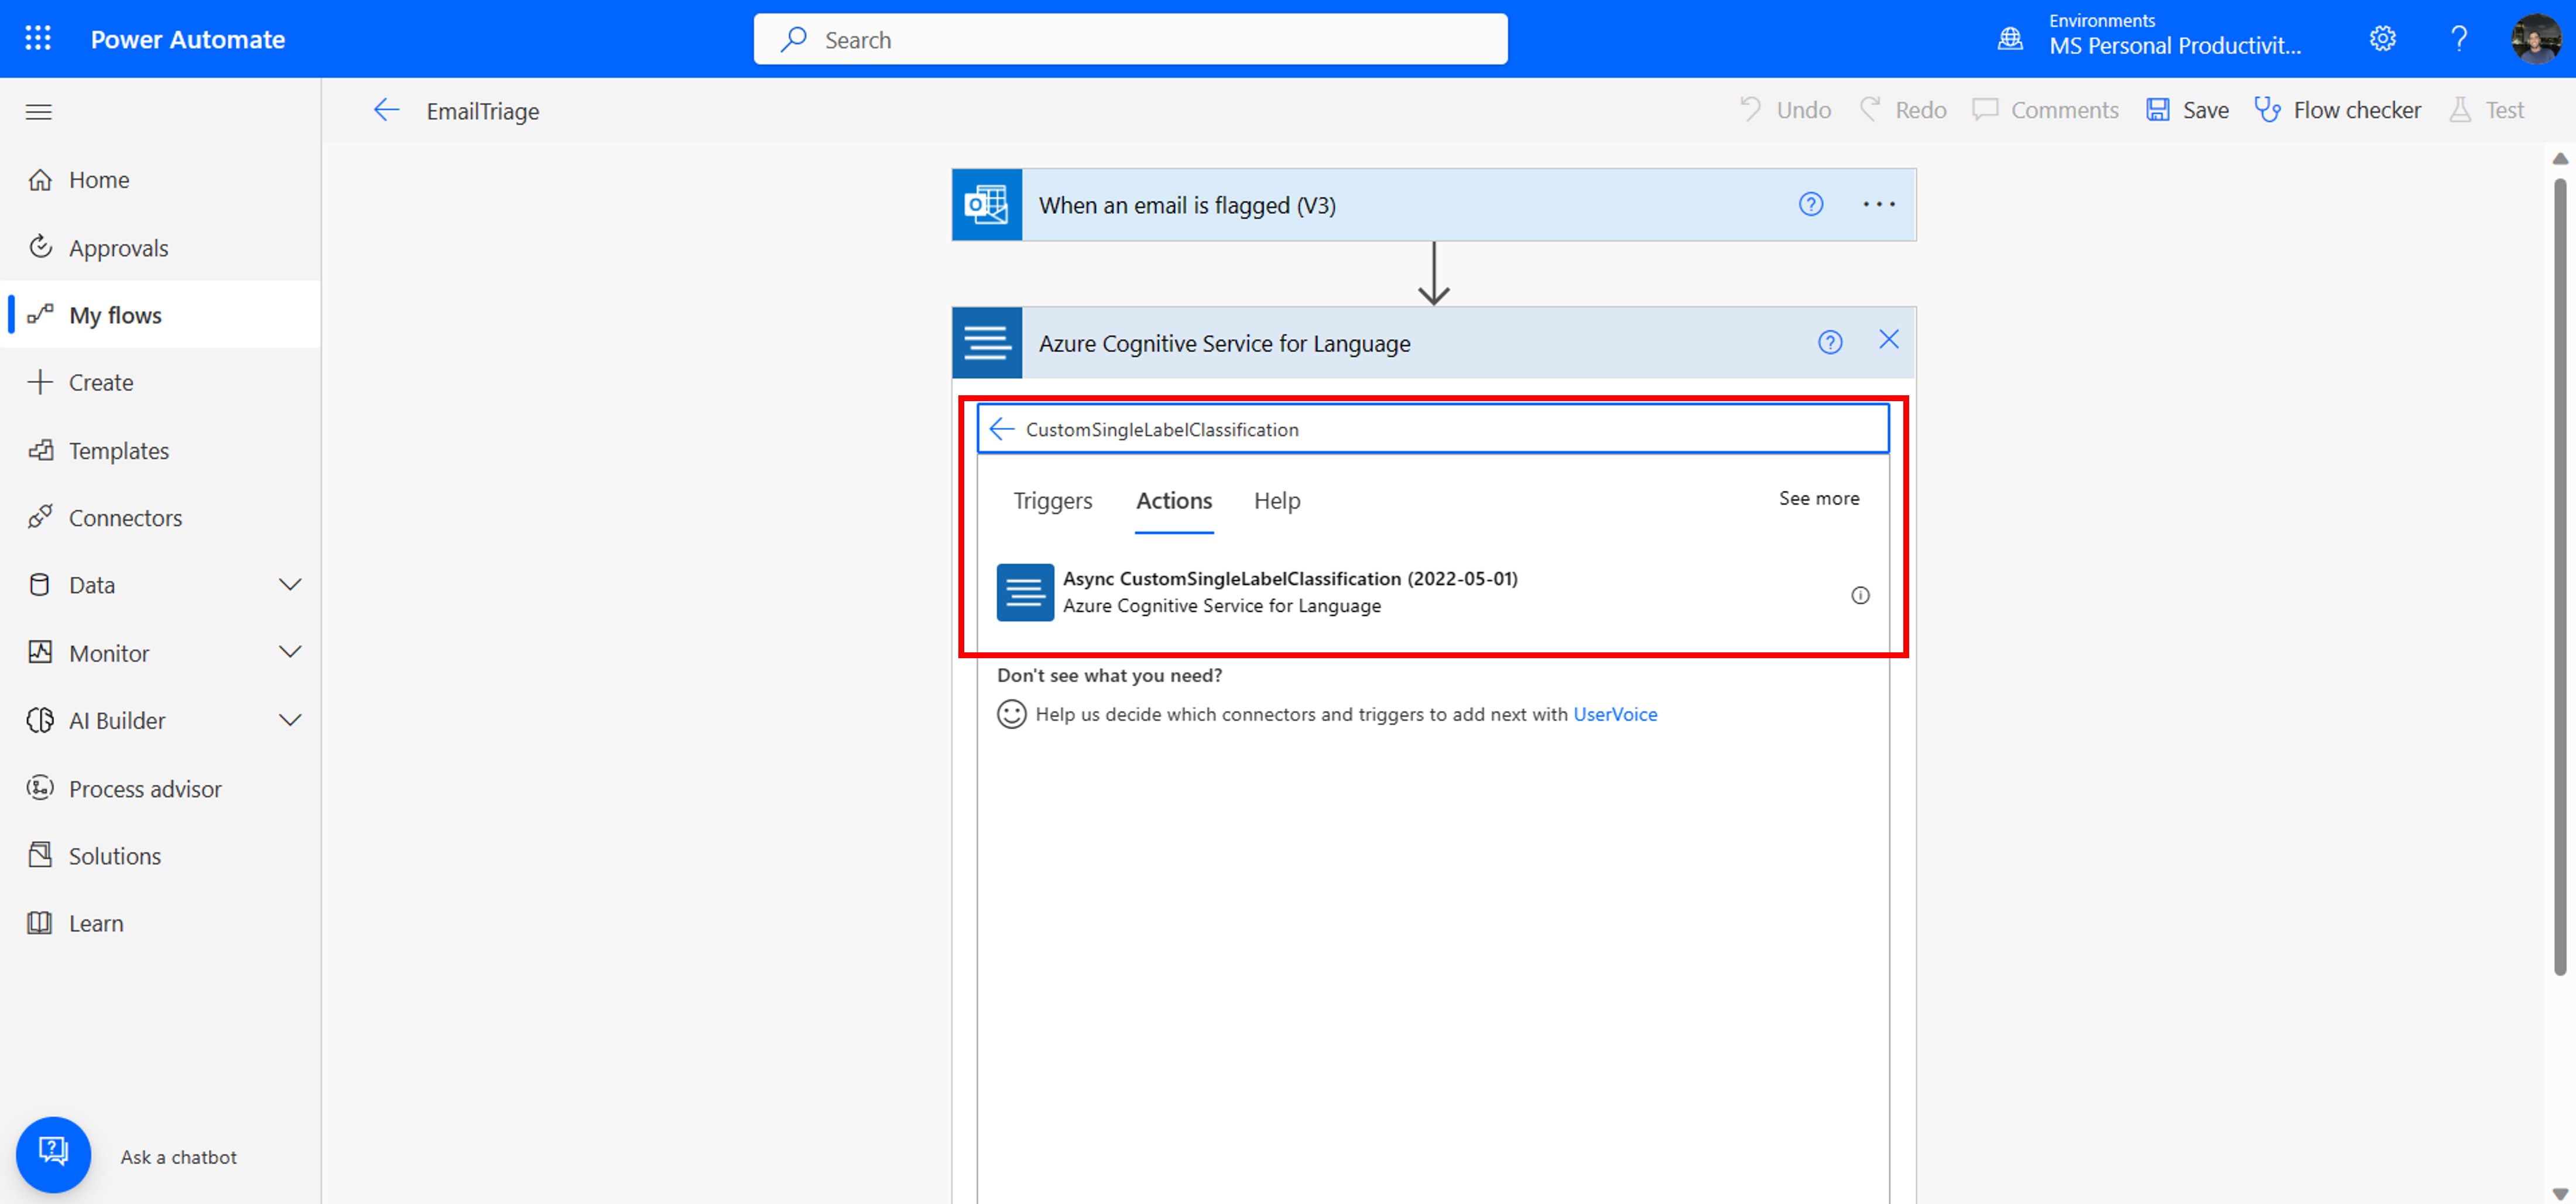
Task: Switch to the Triggers tab
Action: pos(1052,500)
